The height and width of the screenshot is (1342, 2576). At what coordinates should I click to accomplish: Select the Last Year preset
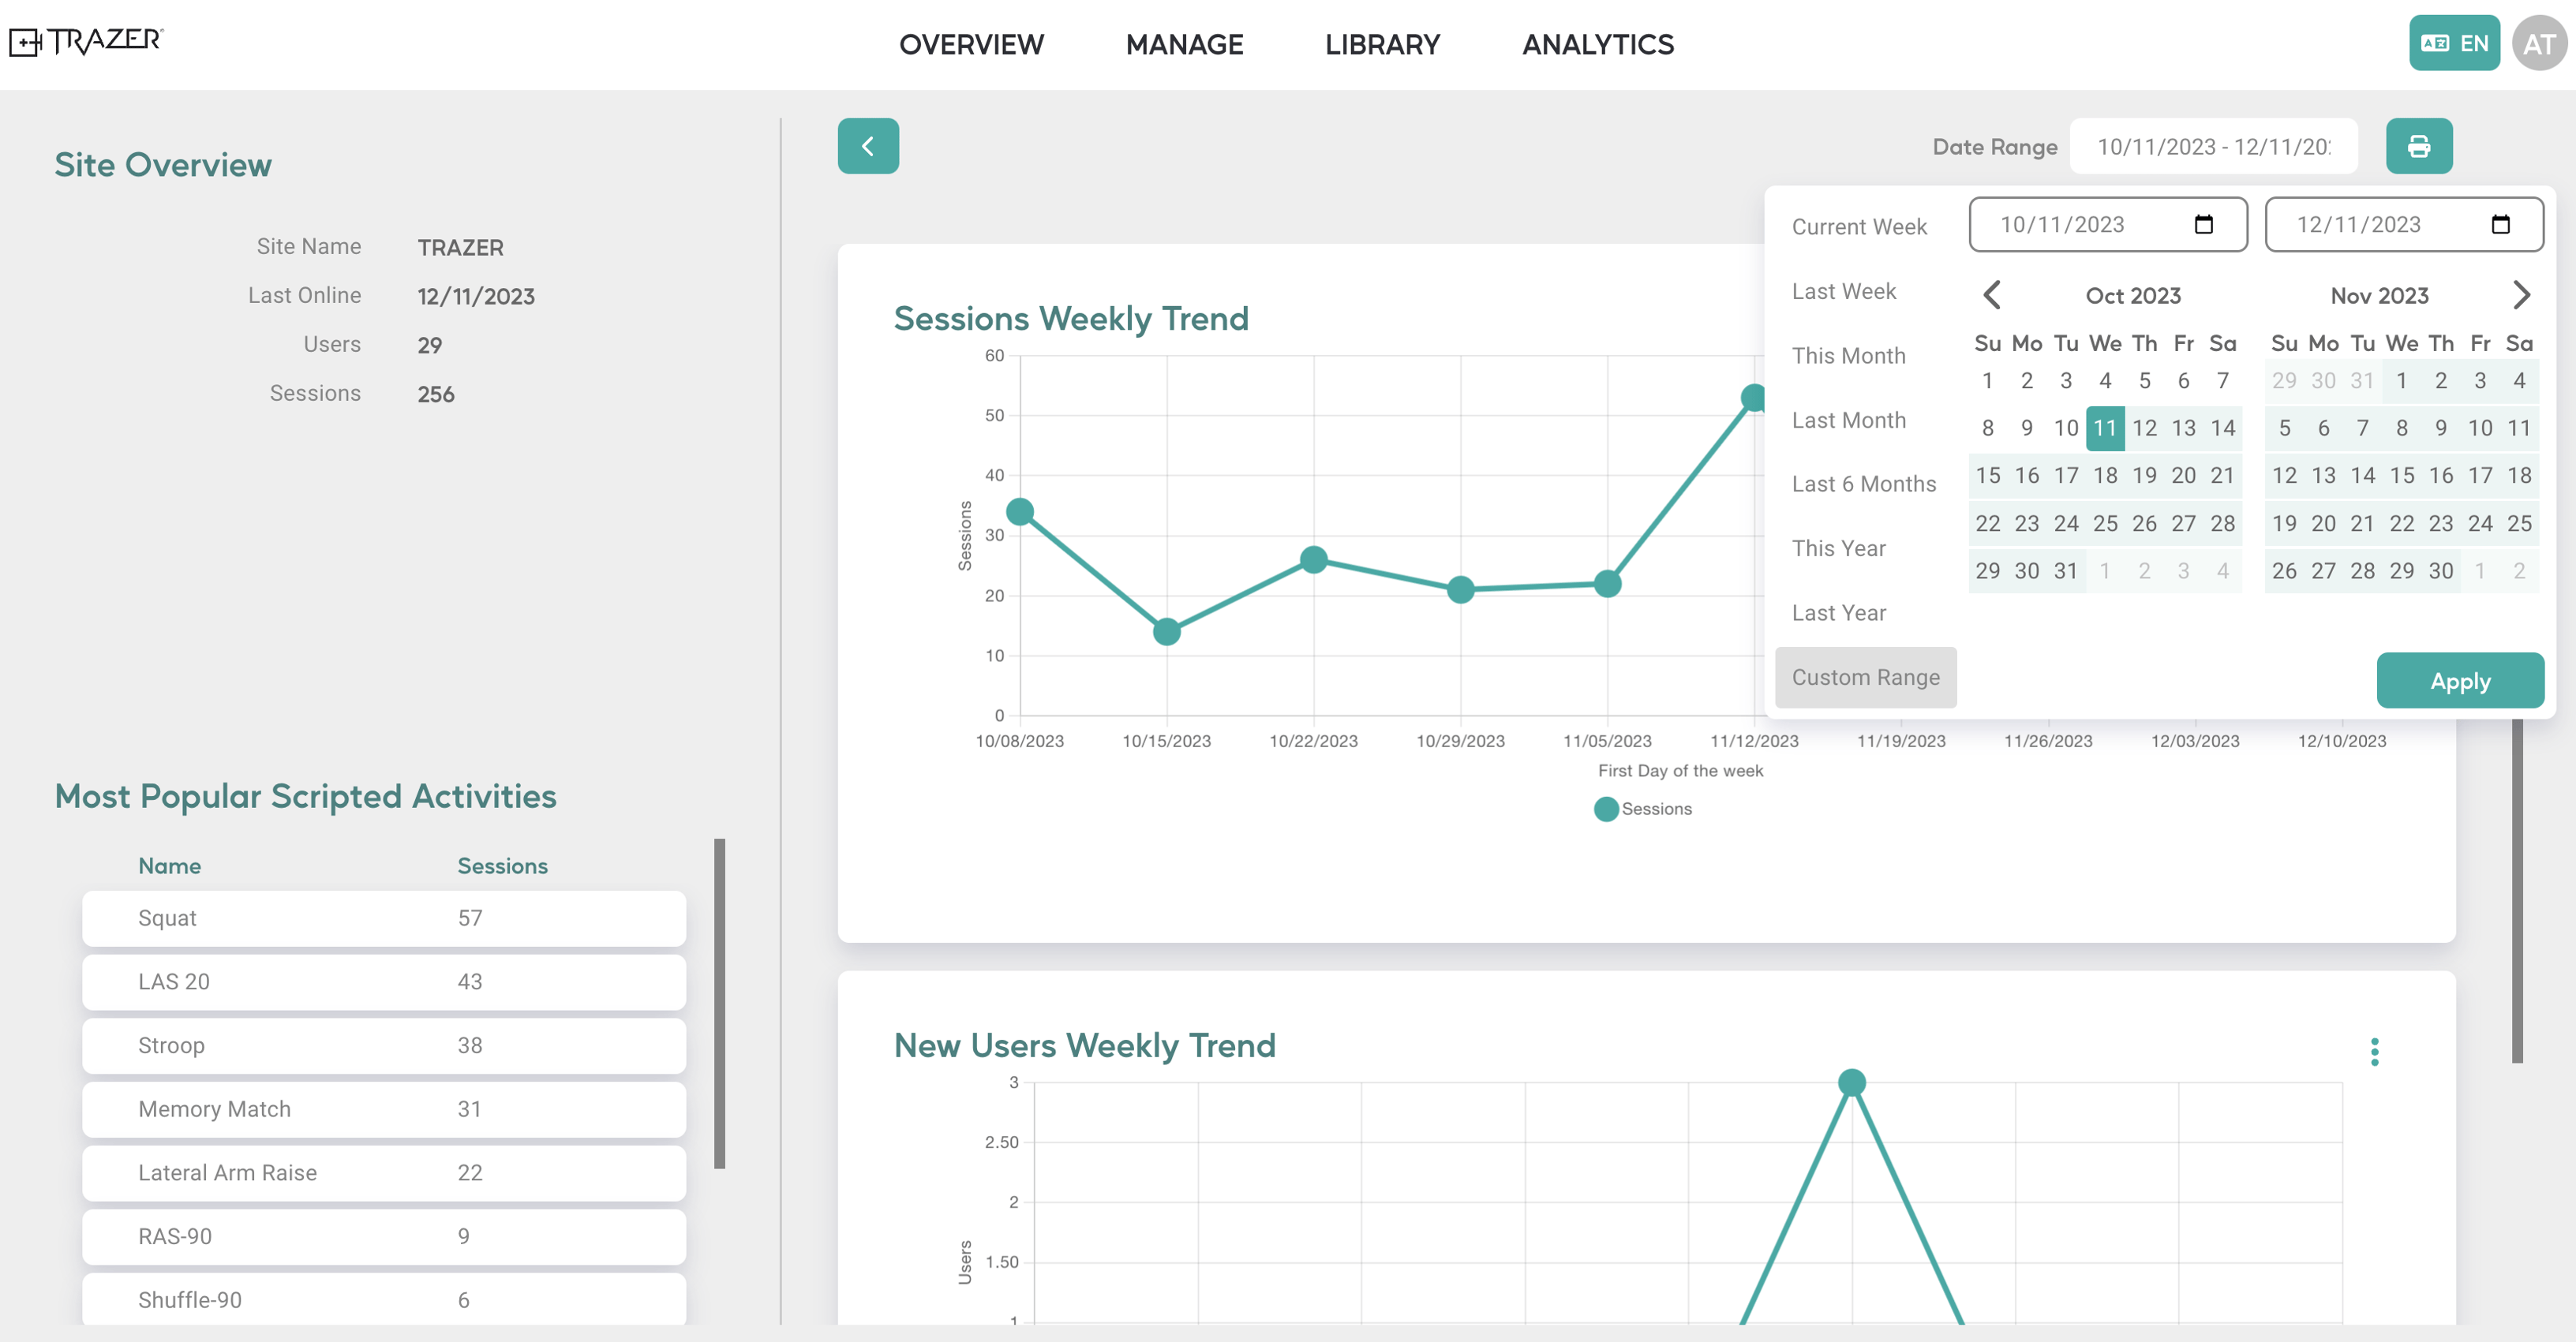[1838, 613]
